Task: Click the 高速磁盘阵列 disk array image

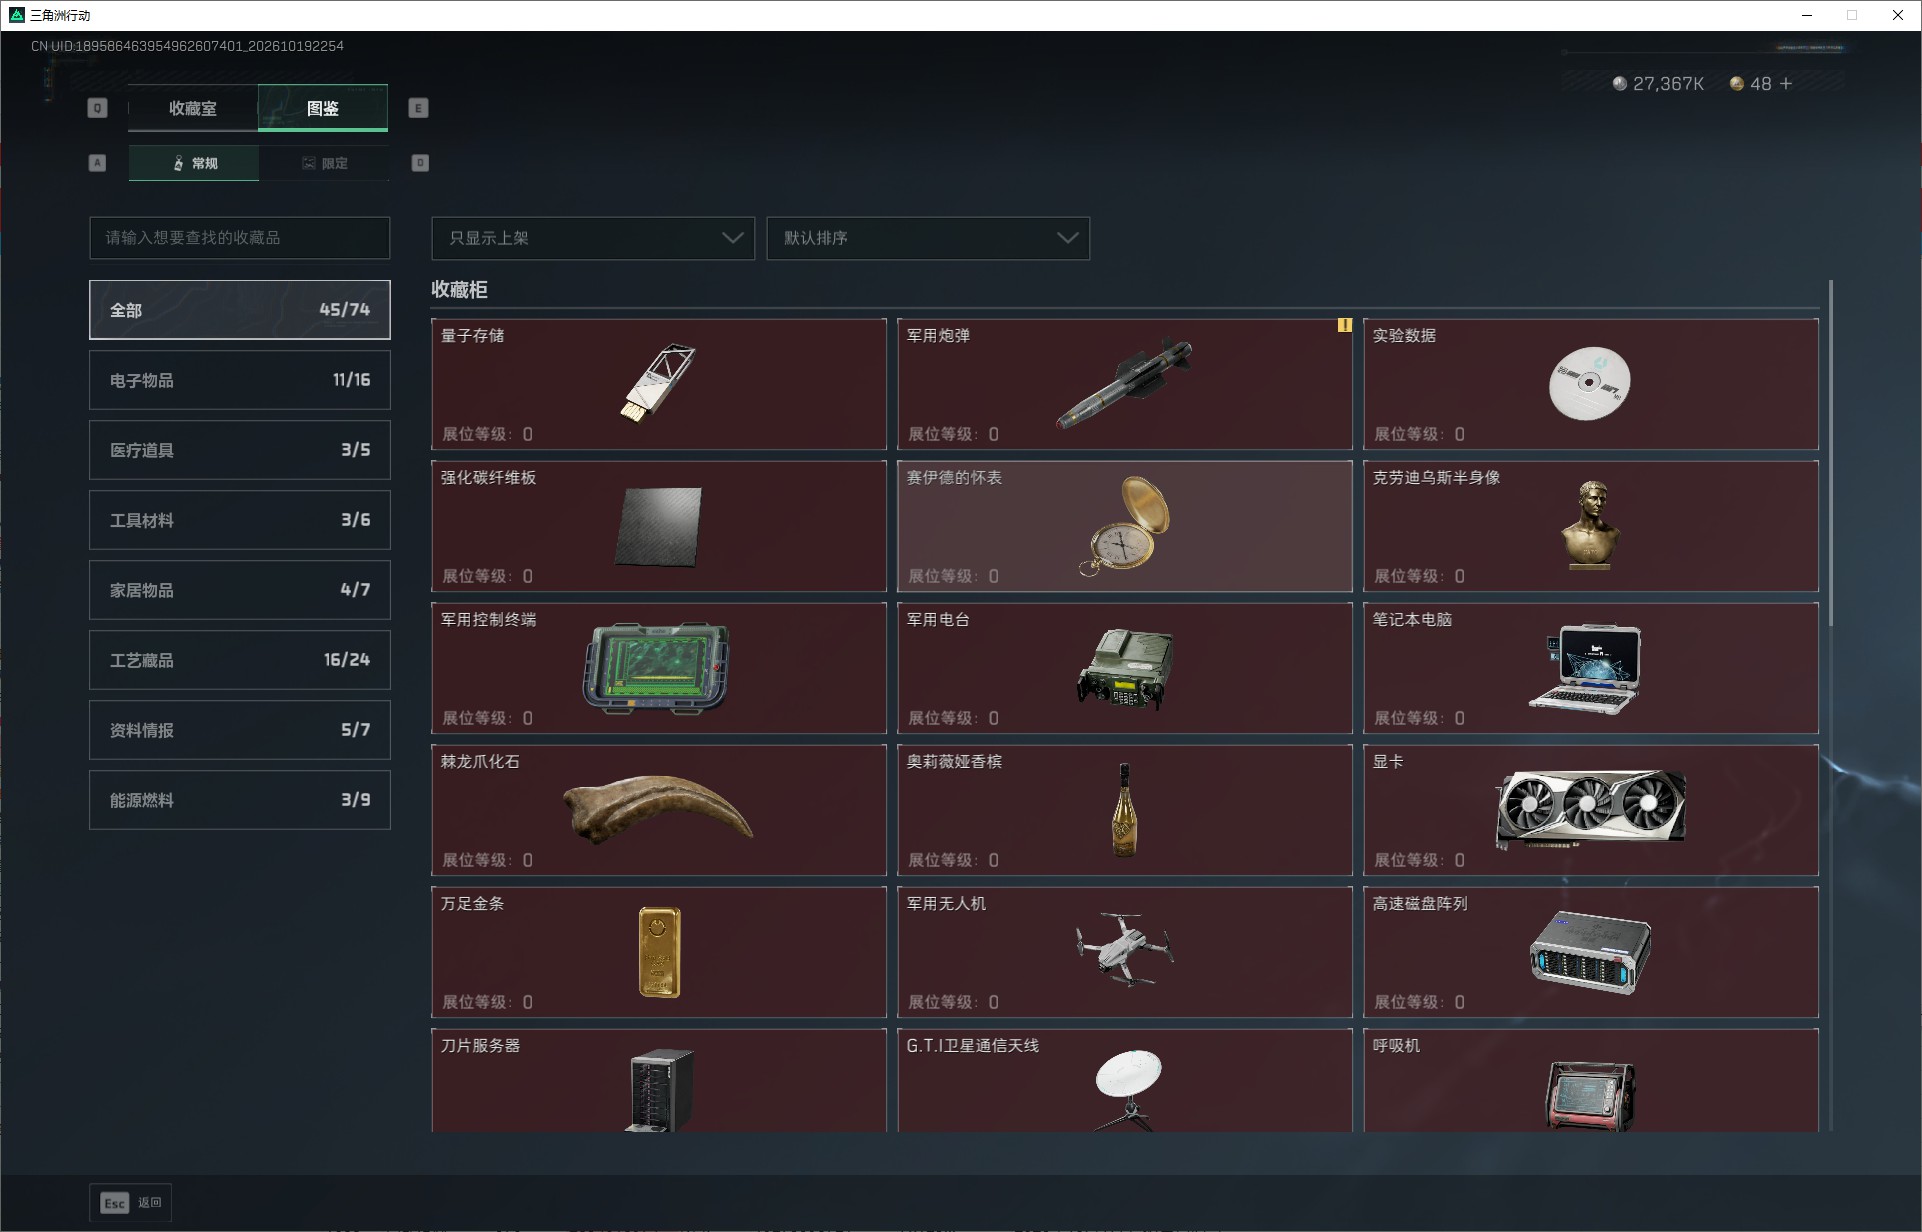Action: 1590,952
